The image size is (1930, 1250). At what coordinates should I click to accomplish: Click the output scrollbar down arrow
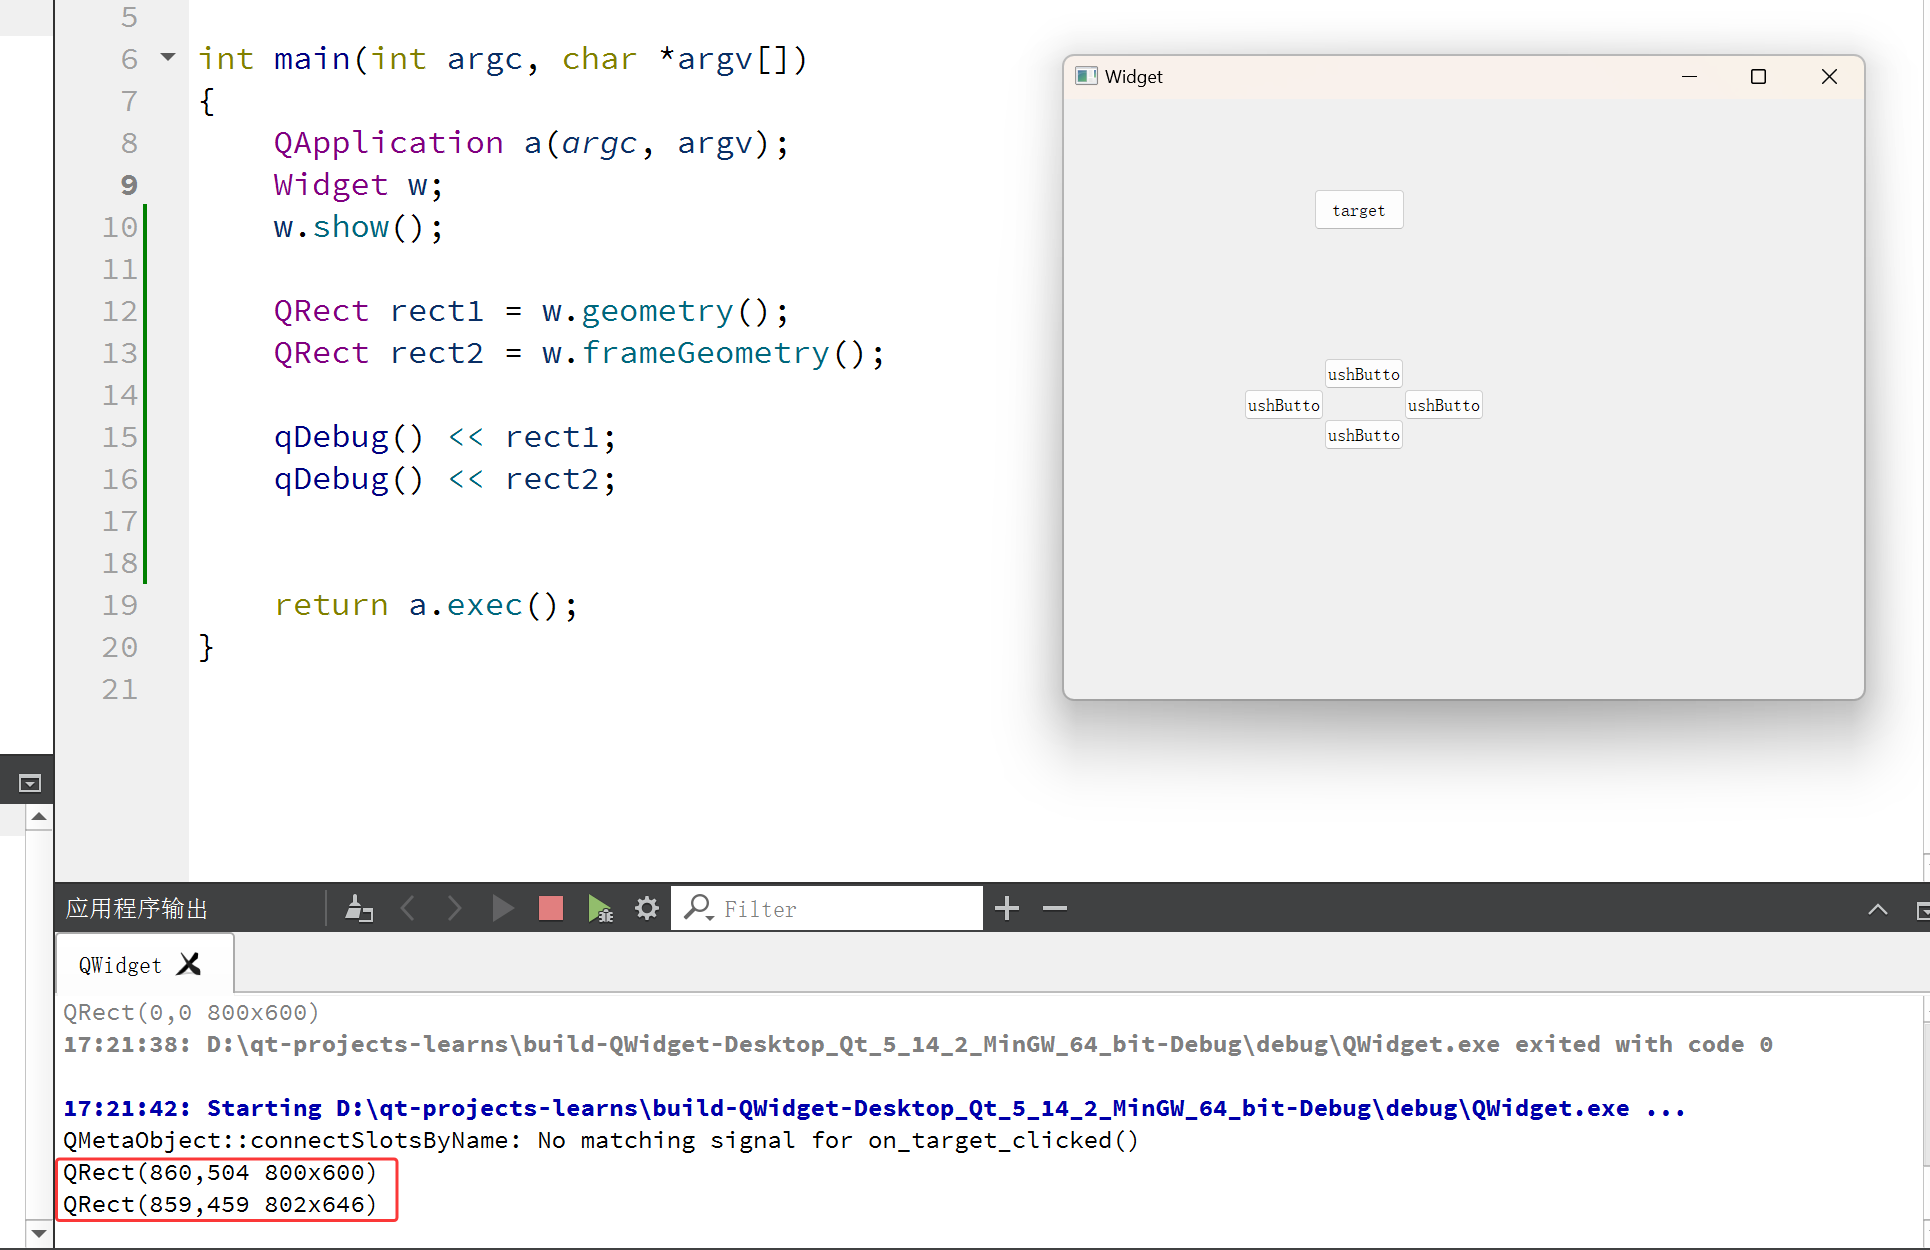tap(38, 1233)
